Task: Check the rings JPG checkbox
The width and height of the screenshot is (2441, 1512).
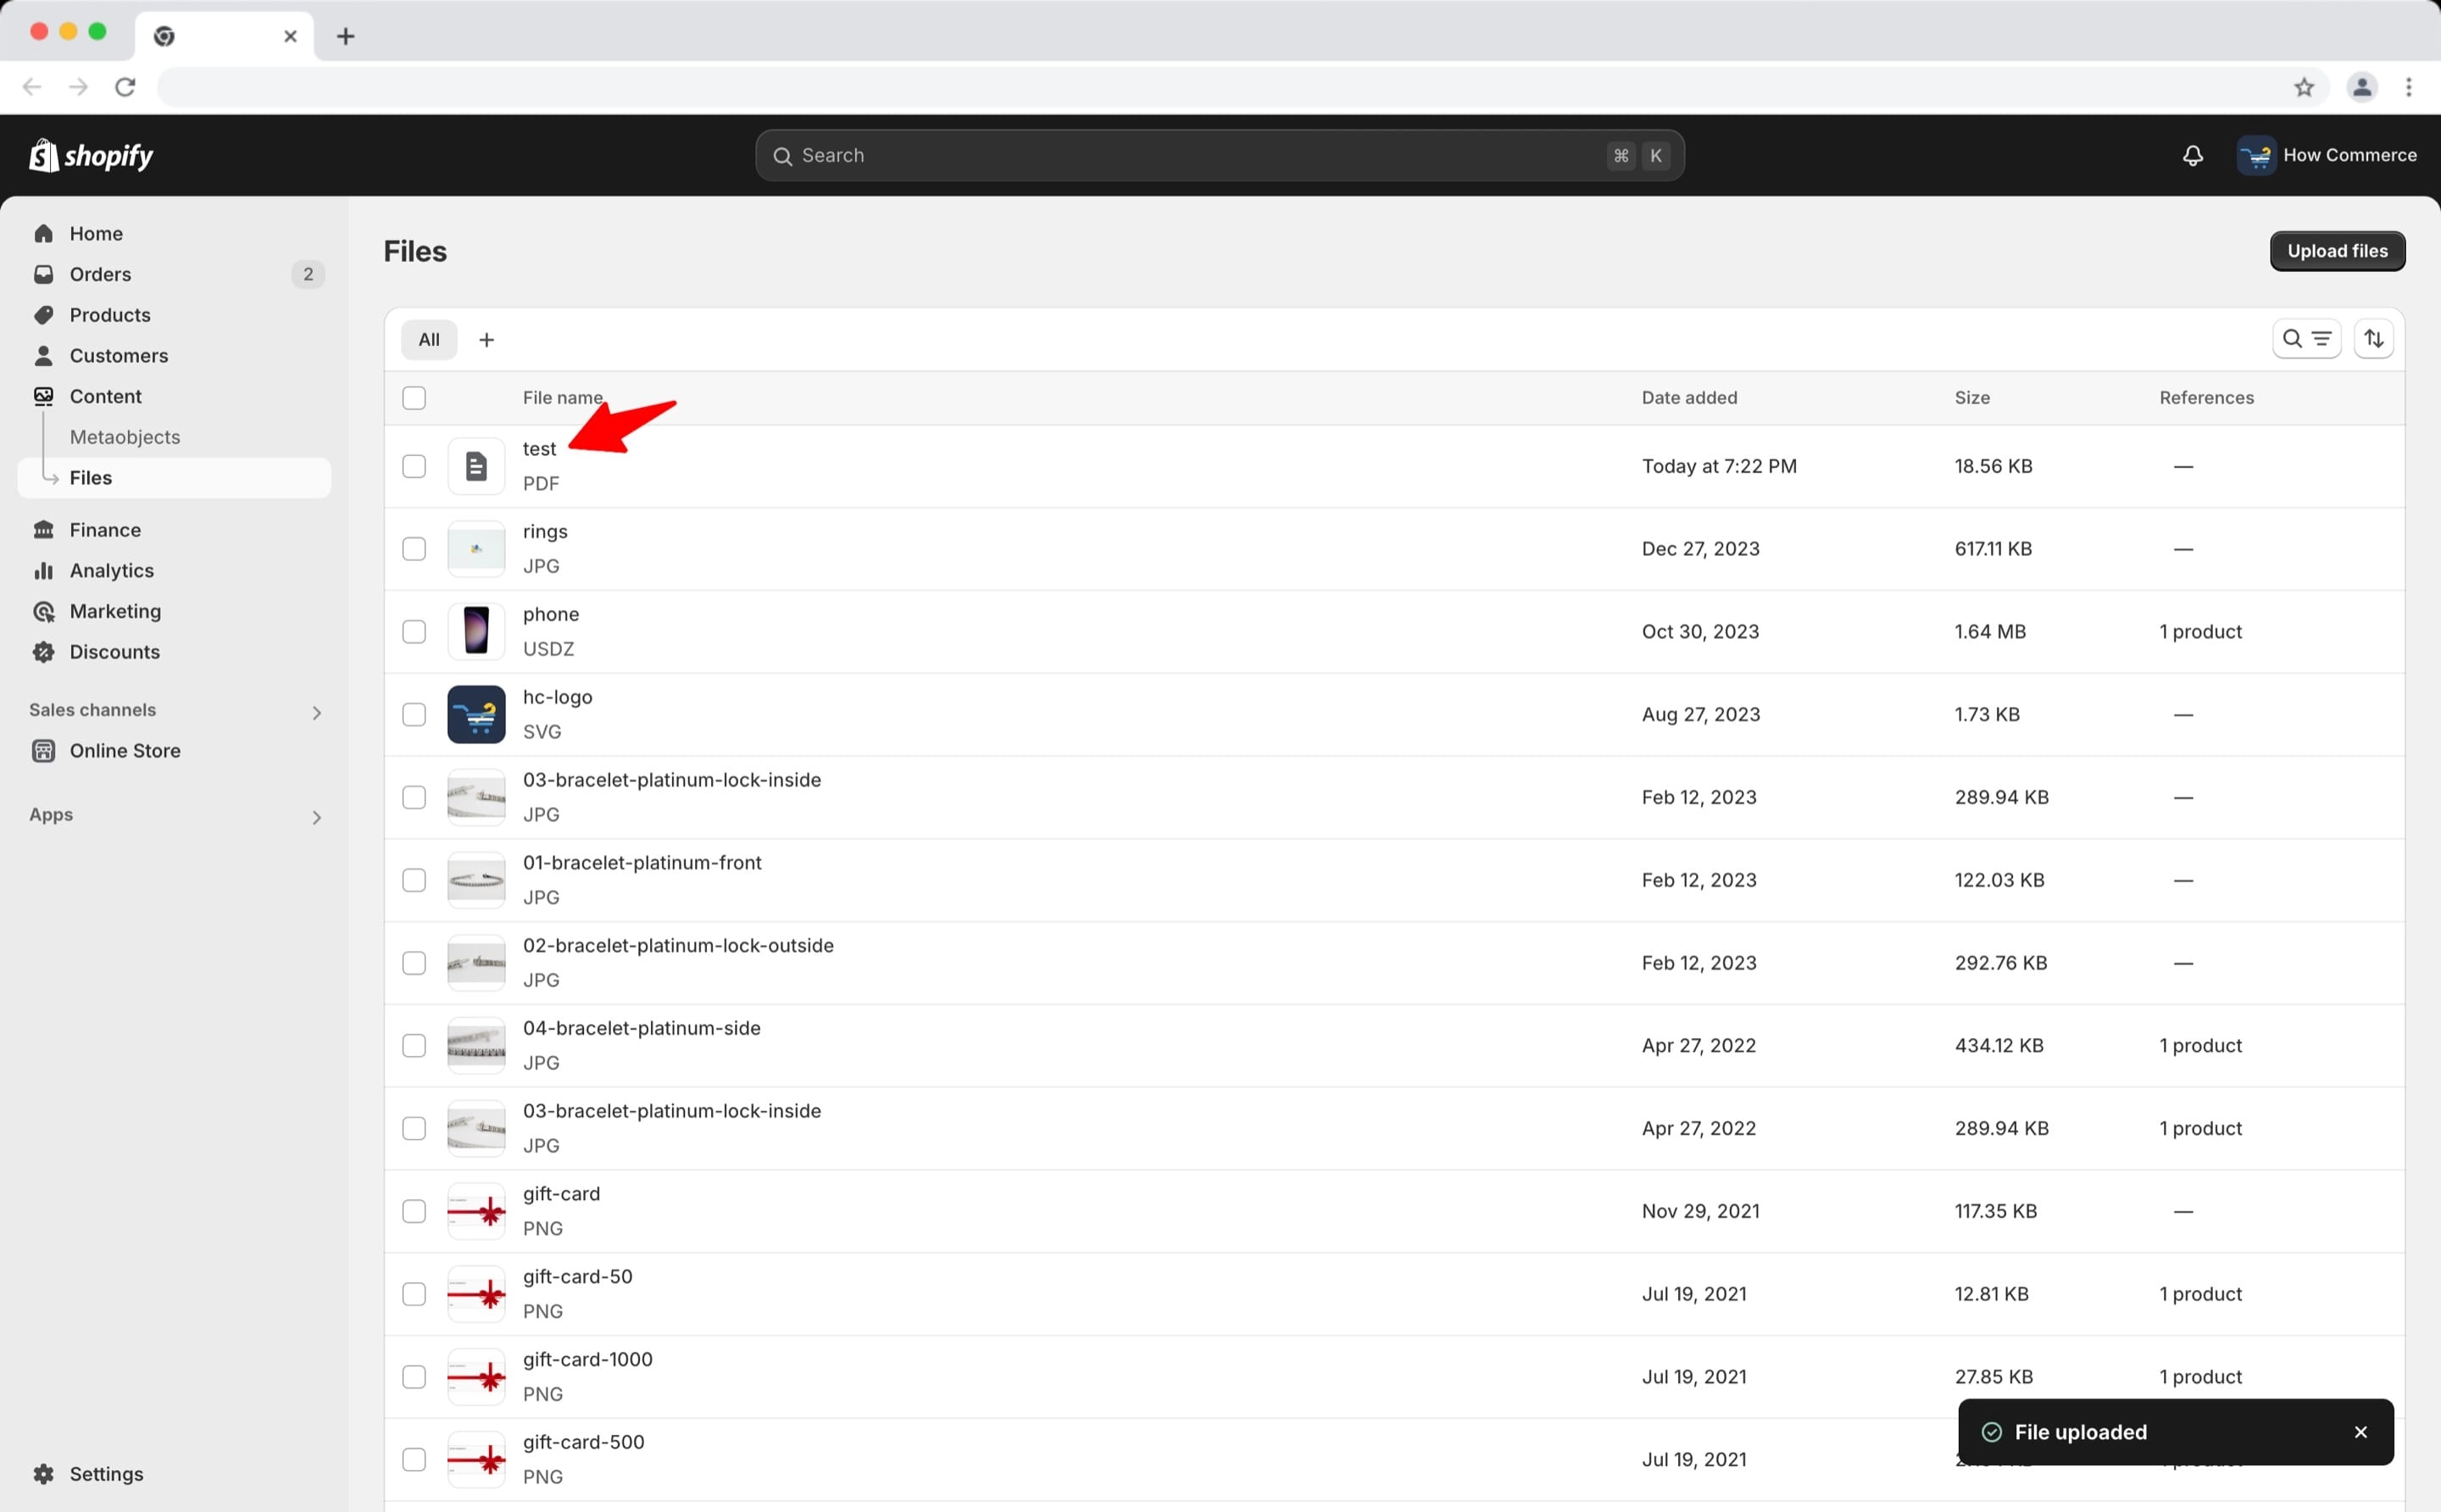Action: pyautogui.click(x=414, y=549)
